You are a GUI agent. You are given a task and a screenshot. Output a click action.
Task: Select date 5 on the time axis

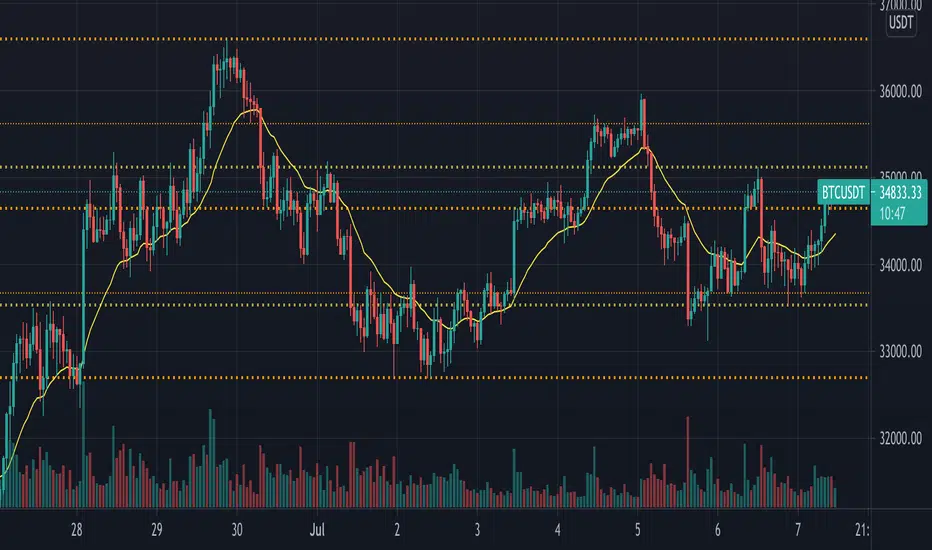[x=639, y=528]
